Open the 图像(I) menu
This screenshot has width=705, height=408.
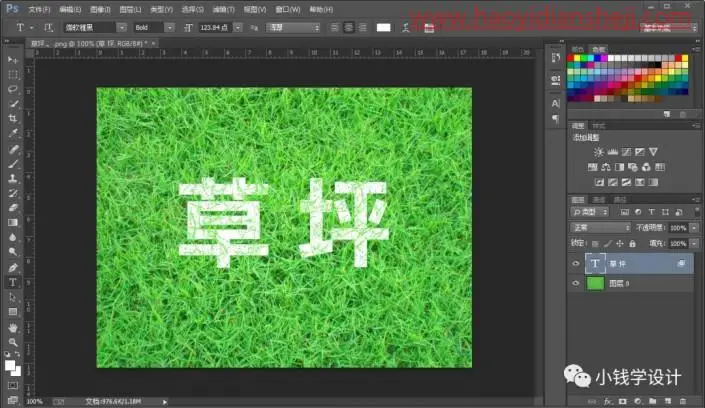point(100,9)
